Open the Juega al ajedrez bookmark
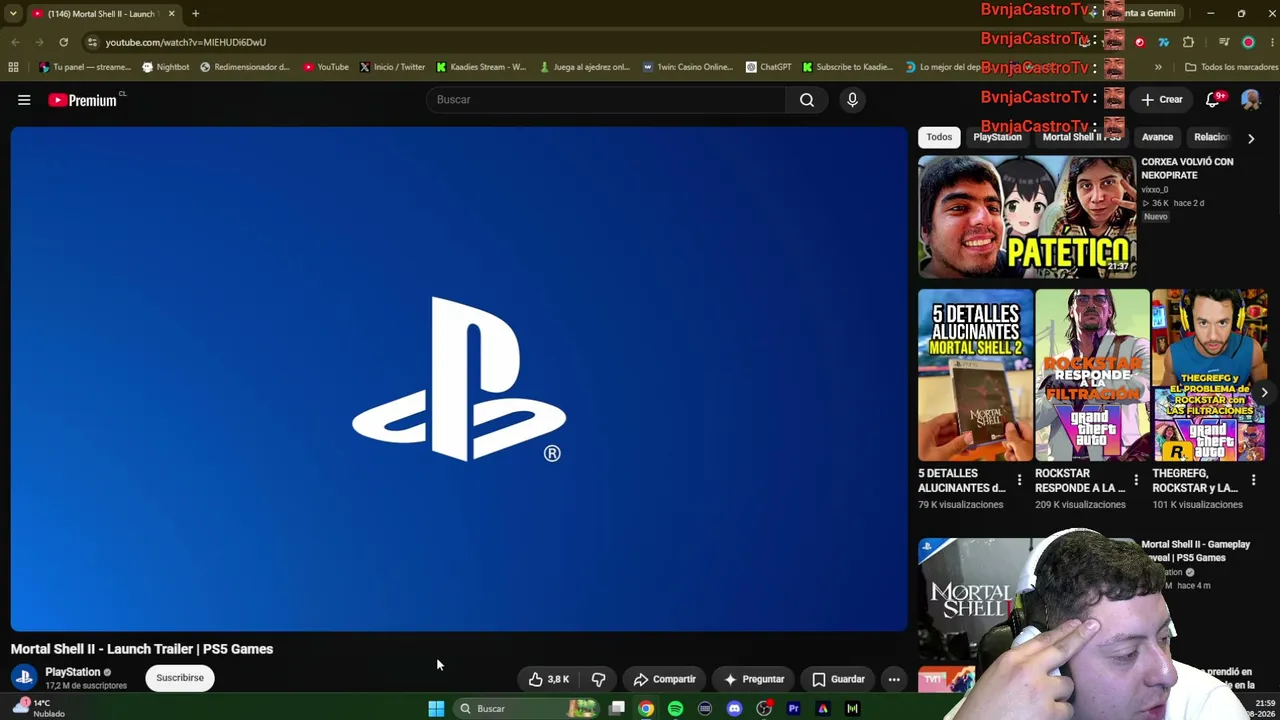The width and height of the screenshot is (1280, 720). click(x=585, y=67)
